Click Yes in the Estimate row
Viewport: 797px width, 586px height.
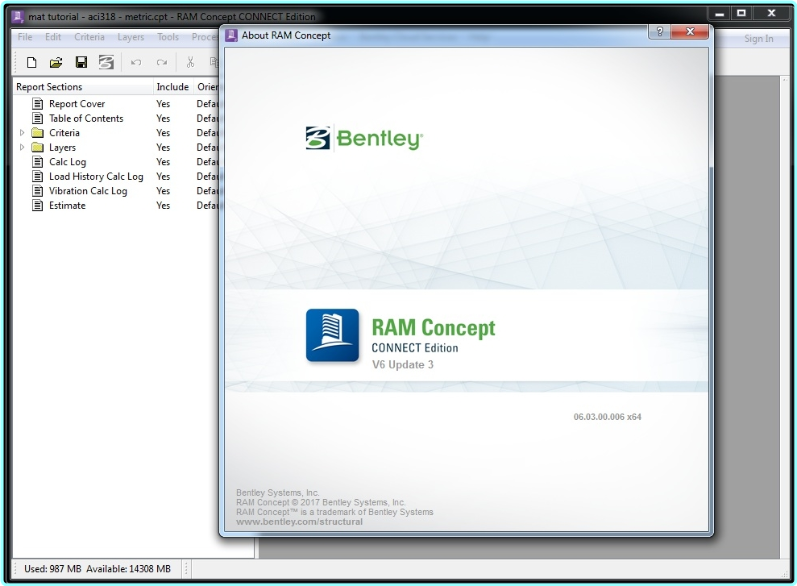pos(163,205)
